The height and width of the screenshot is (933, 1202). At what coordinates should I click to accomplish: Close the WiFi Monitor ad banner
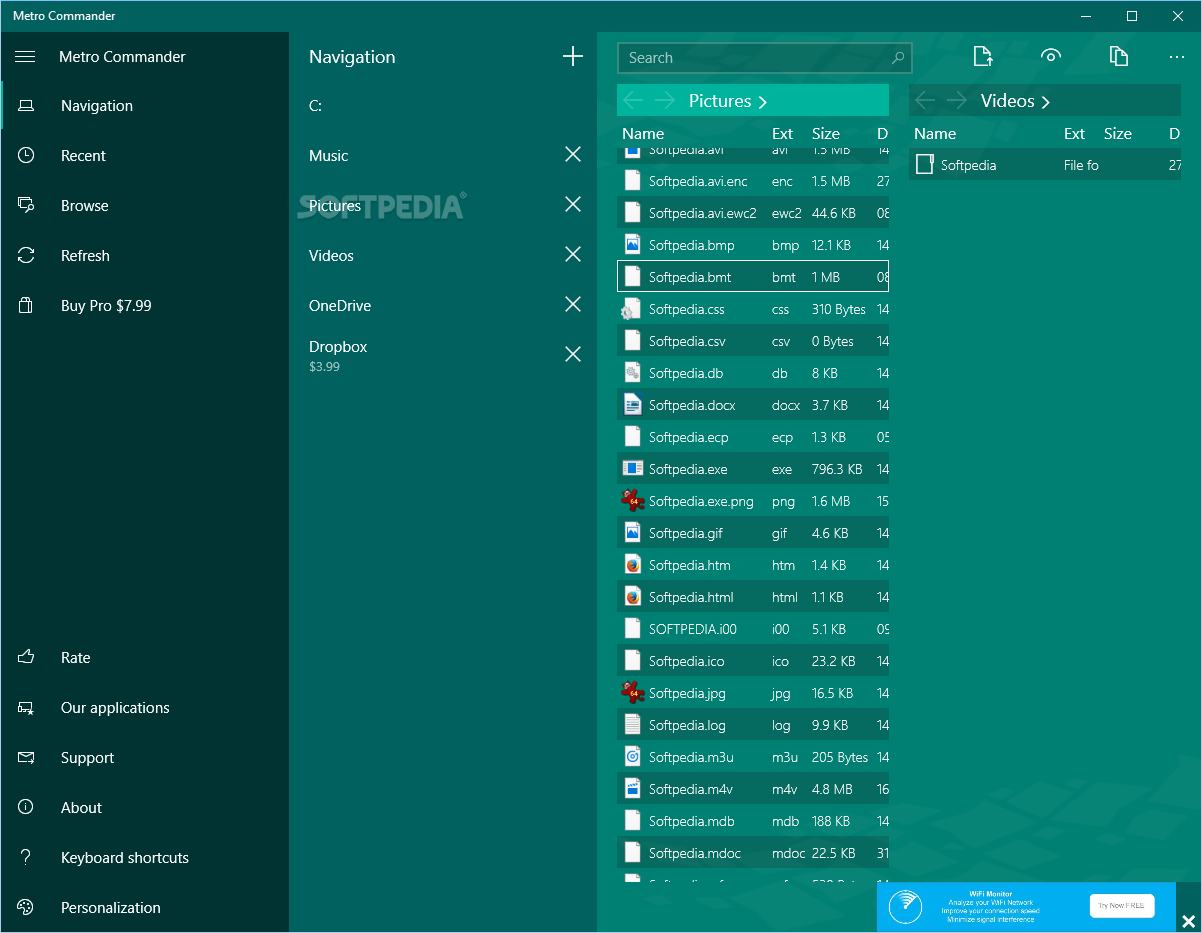1188,921
